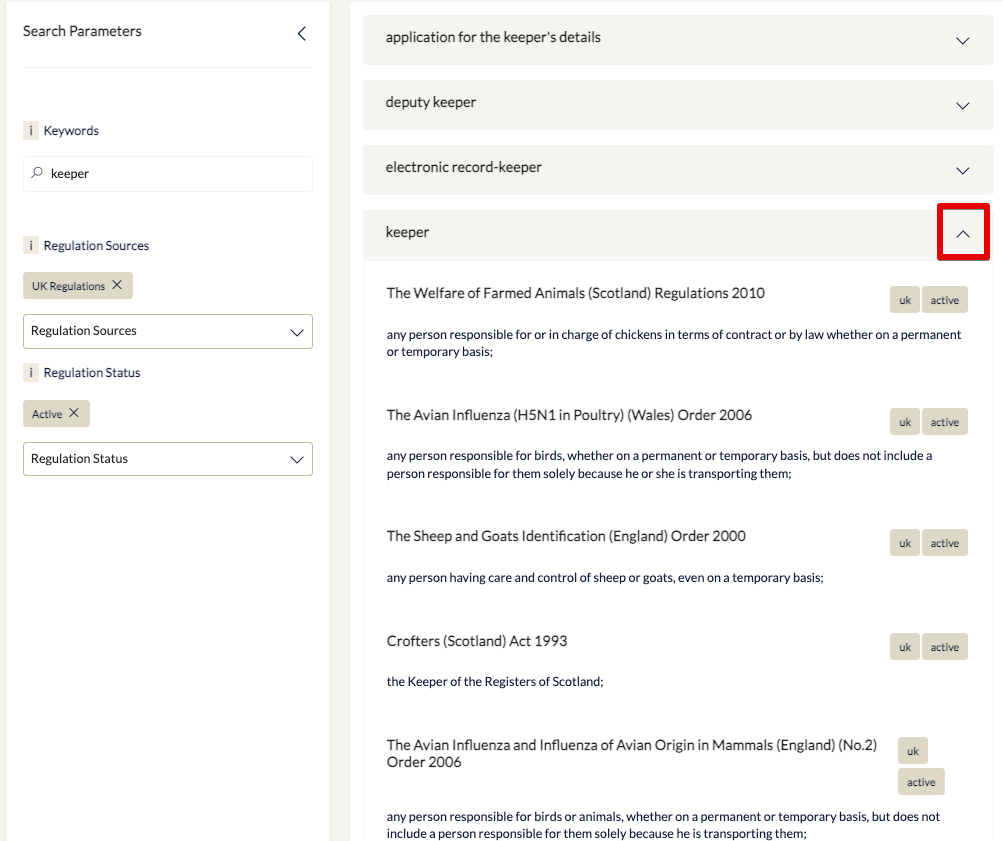The height and width of the screenshot is (841, 1003).
Task: Expand the electronic record-keeper entry
Action: 962,171
